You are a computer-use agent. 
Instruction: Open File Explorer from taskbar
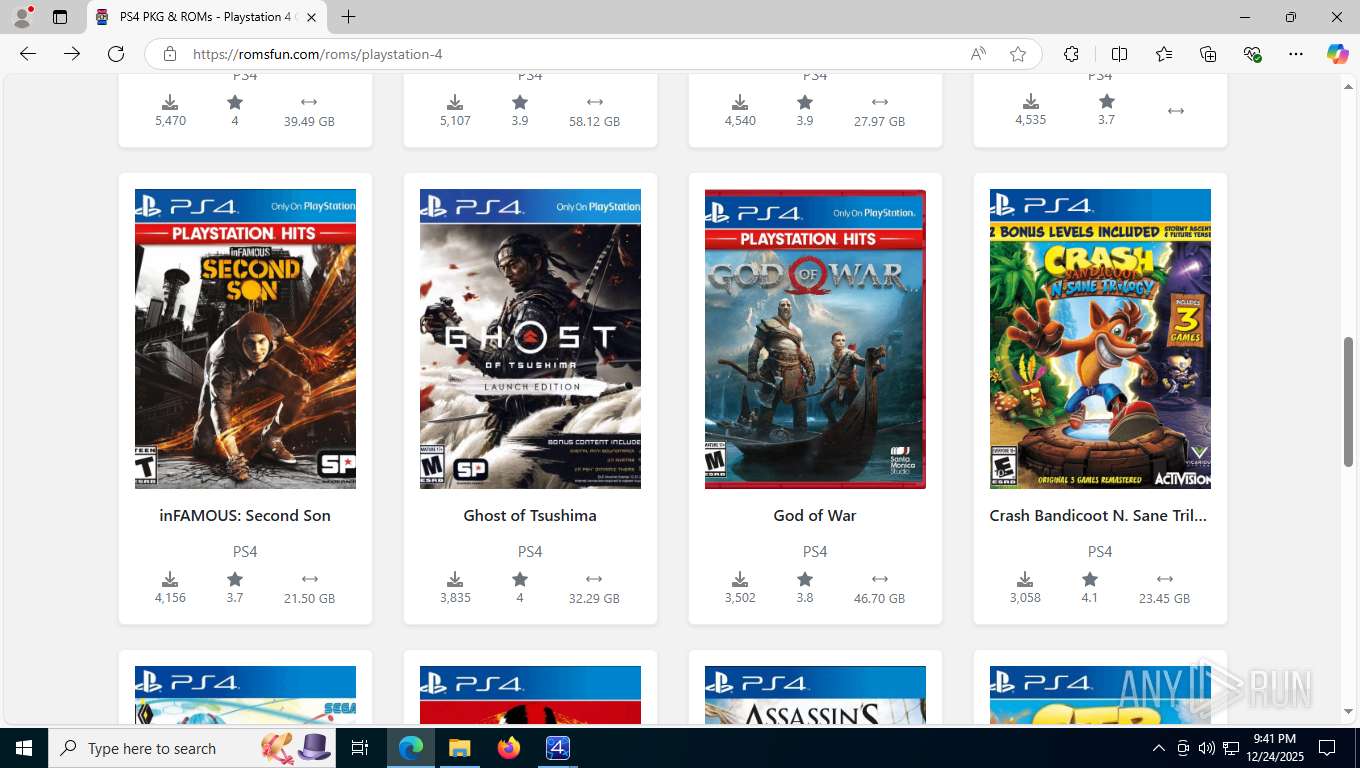click(x=459, y=748)
